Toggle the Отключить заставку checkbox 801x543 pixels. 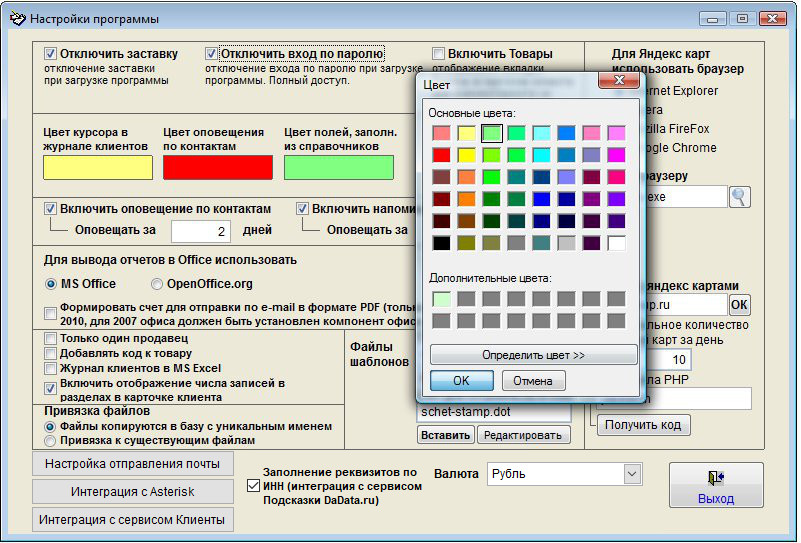point(51,53)
